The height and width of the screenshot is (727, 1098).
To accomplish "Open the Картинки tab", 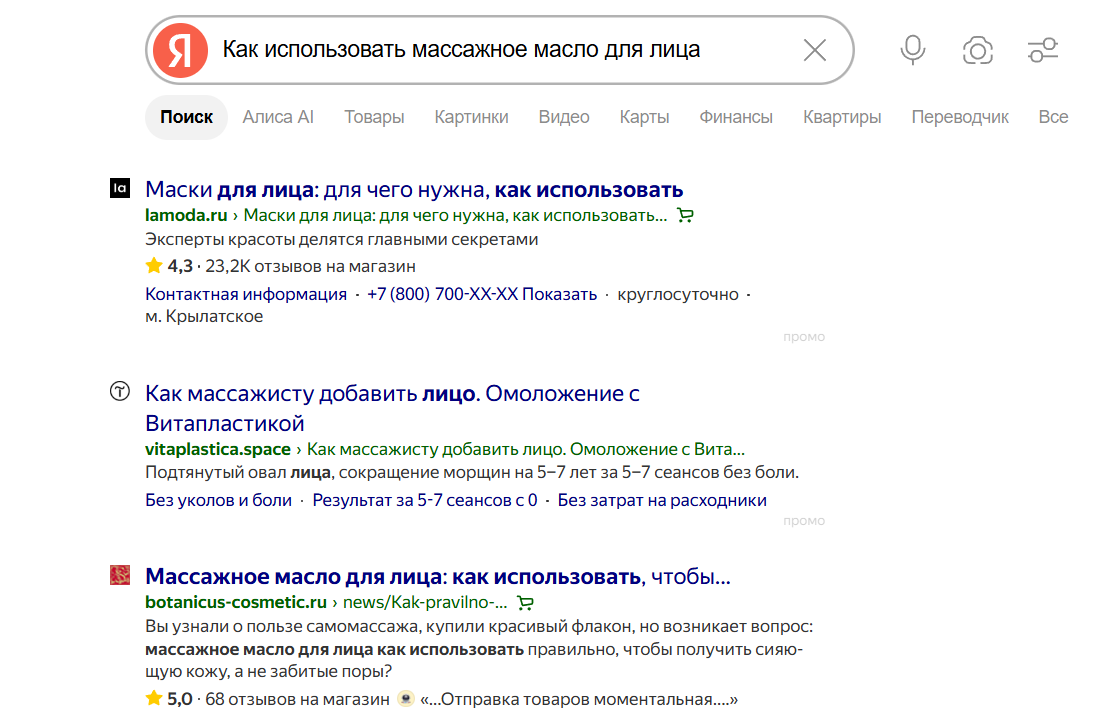I will pos(471,117).
